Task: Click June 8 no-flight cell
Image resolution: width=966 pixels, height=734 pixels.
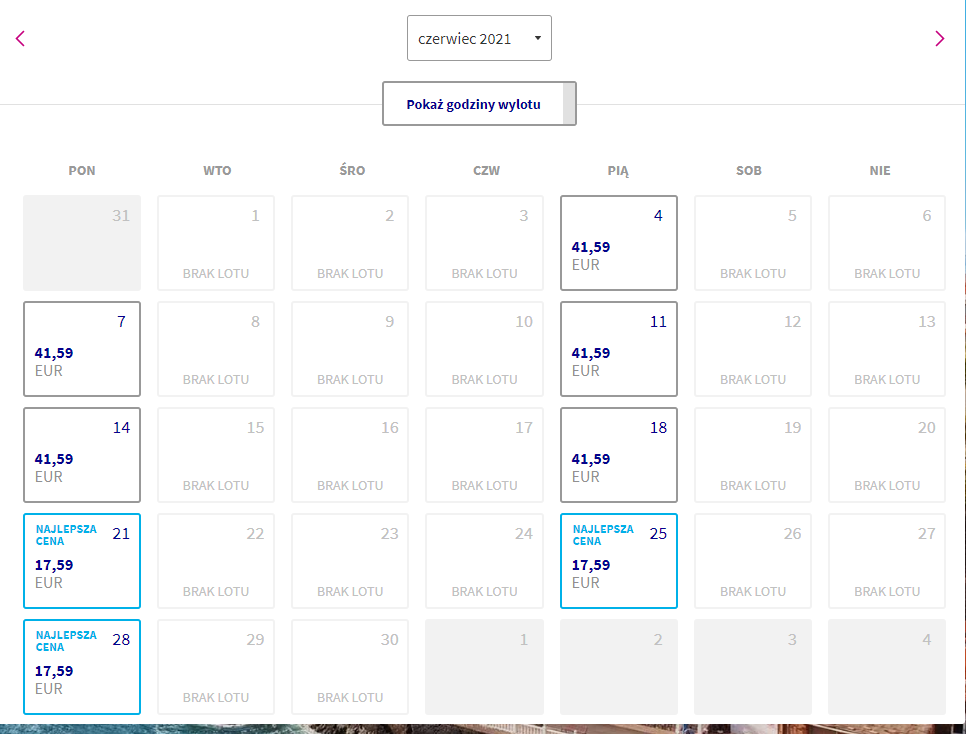Action: click(216, 349)
